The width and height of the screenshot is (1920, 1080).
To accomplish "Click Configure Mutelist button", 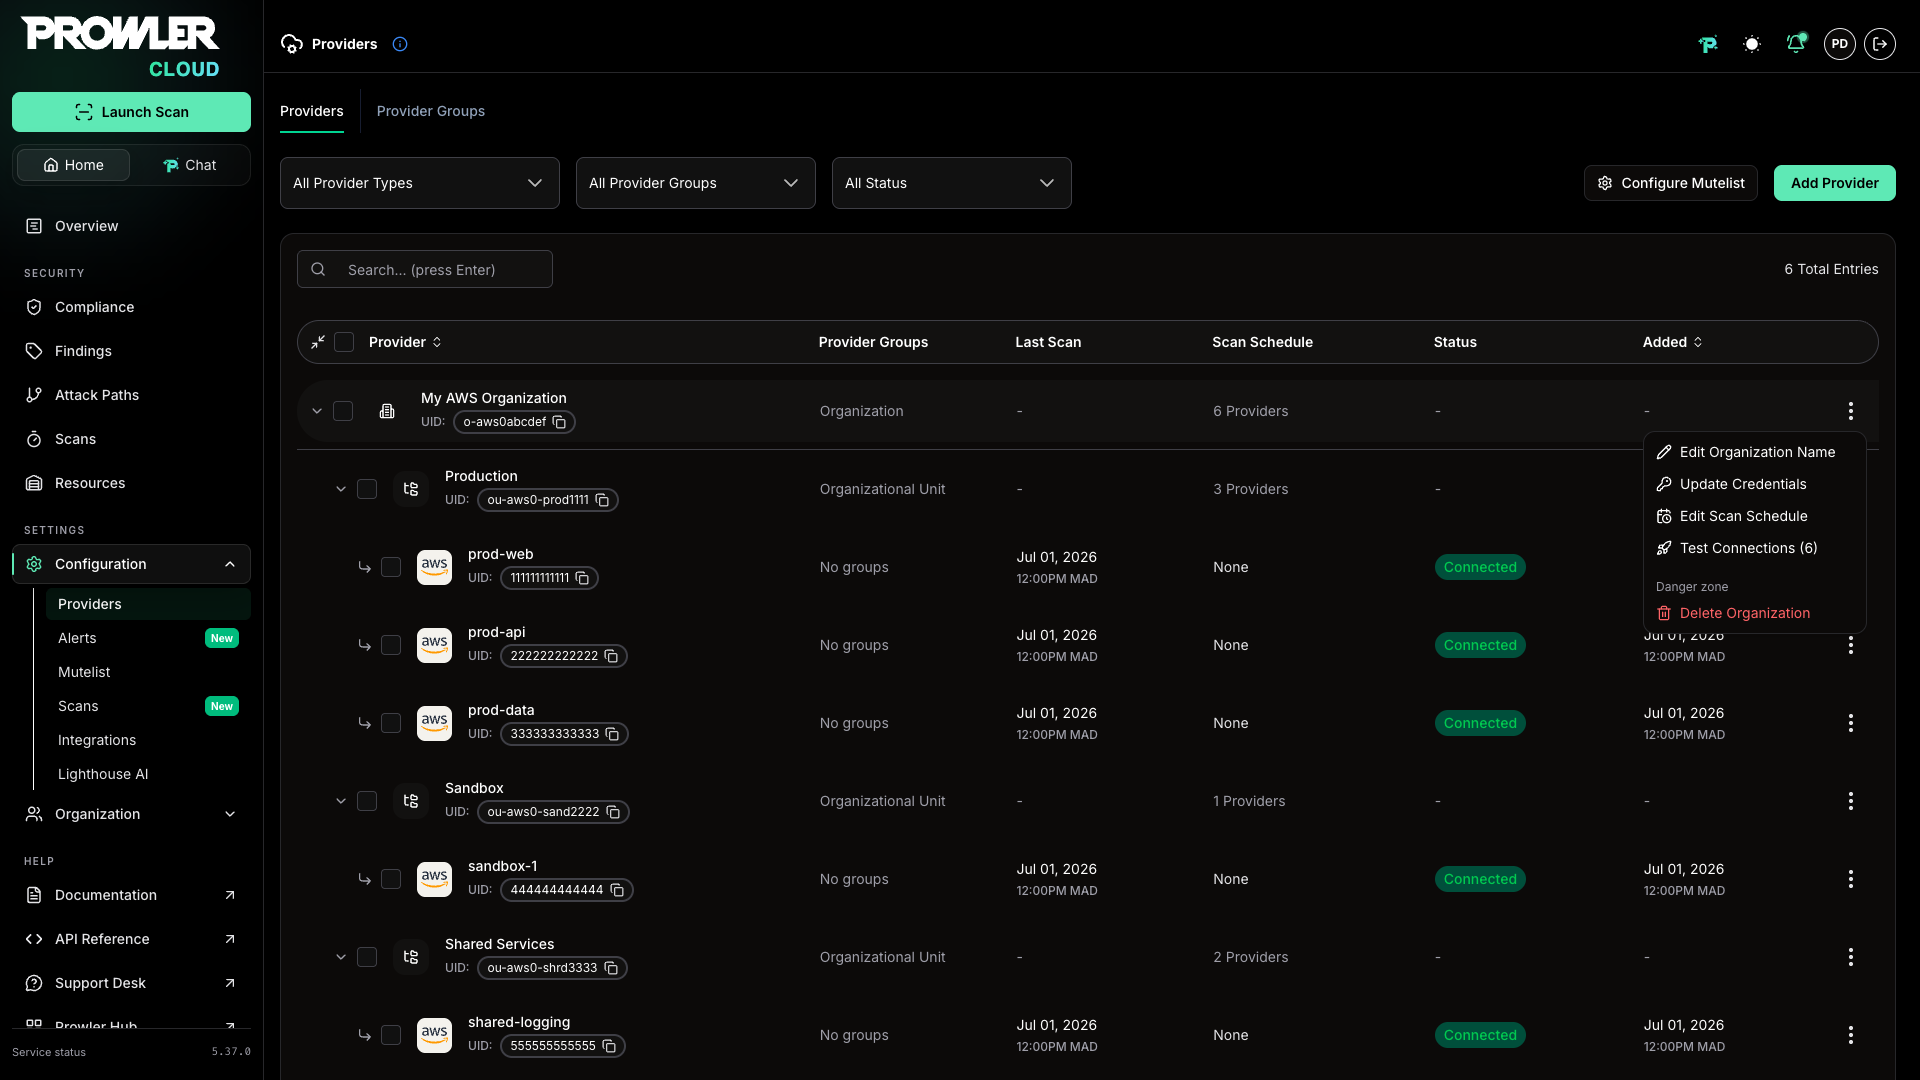I will (1671, 183).
